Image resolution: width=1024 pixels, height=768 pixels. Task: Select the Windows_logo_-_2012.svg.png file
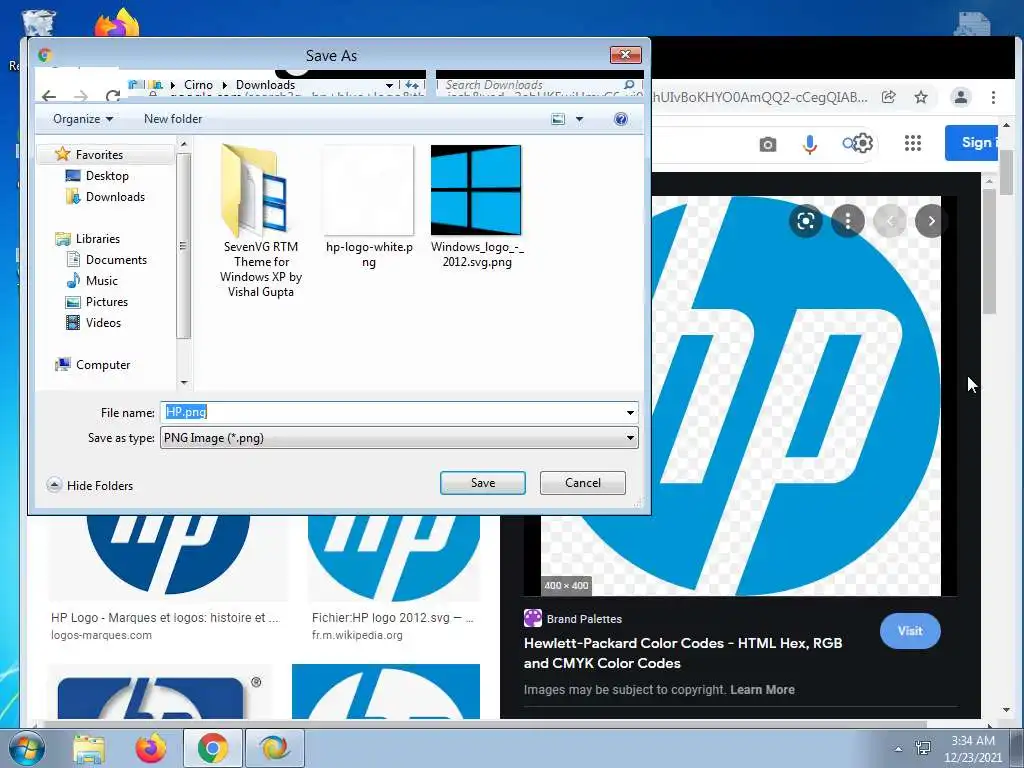[x=477, y=206]
